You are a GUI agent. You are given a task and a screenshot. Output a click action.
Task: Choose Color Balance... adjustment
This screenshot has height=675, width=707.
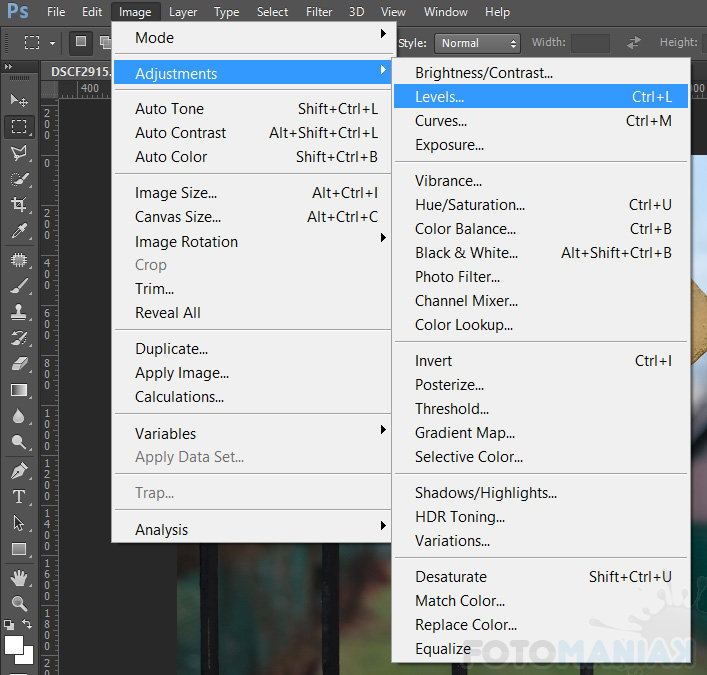tap(541, 229)
